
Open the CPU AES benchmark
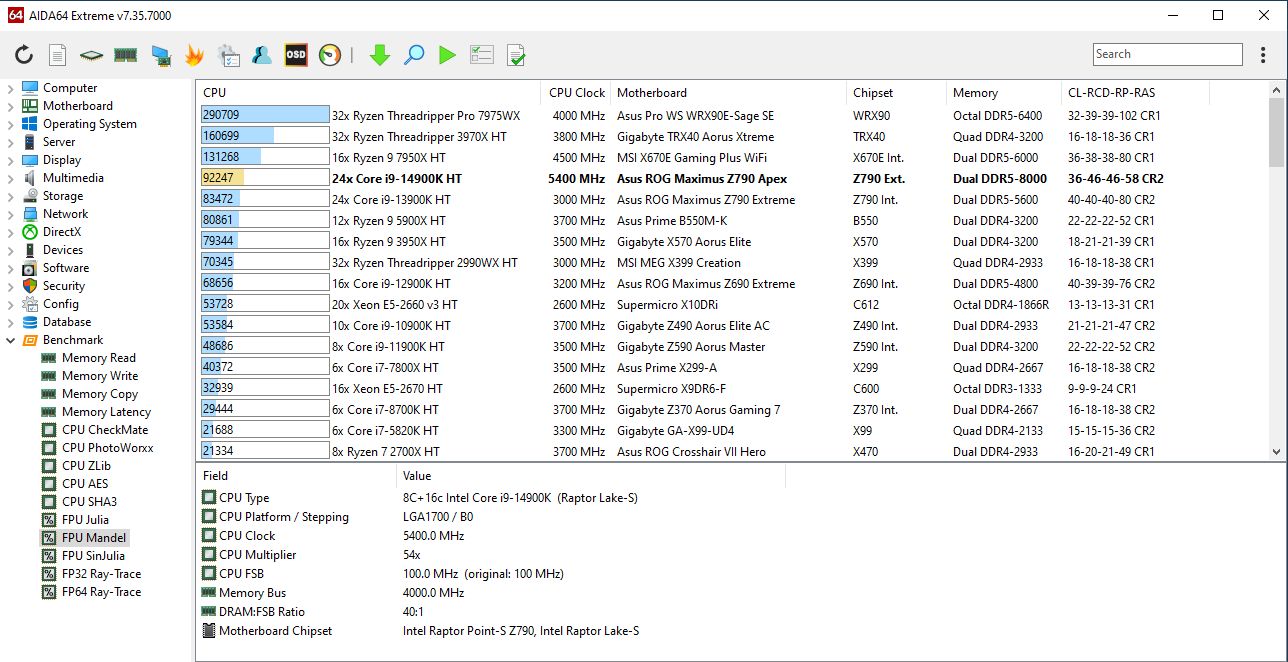coord(85,484)
